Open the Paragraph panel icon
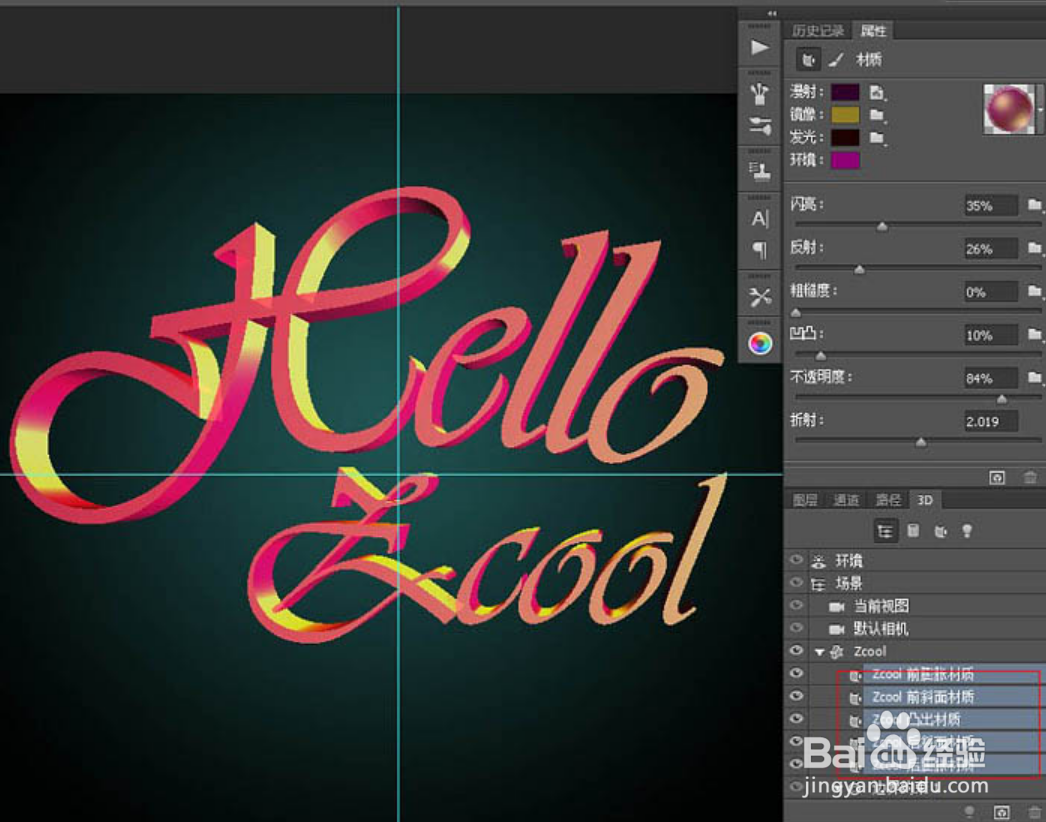Viewport: 1046px width, 822px height. pyautogui.click(x=759, y=250)
